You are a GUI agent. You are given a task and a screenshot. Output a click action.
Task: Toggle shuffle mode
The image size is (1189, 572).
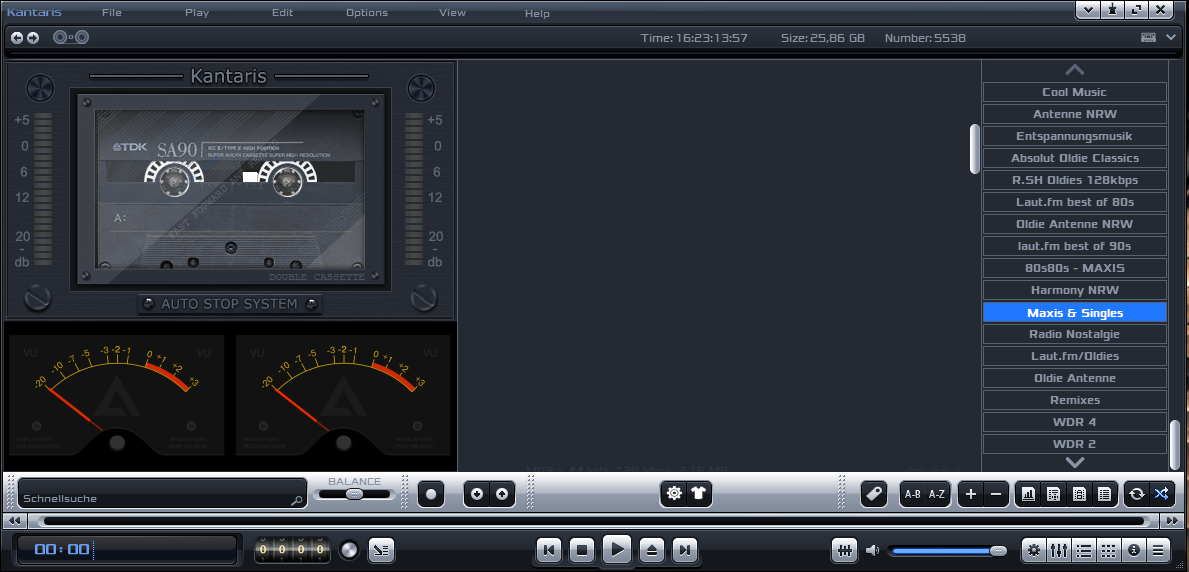point(1161,494)
